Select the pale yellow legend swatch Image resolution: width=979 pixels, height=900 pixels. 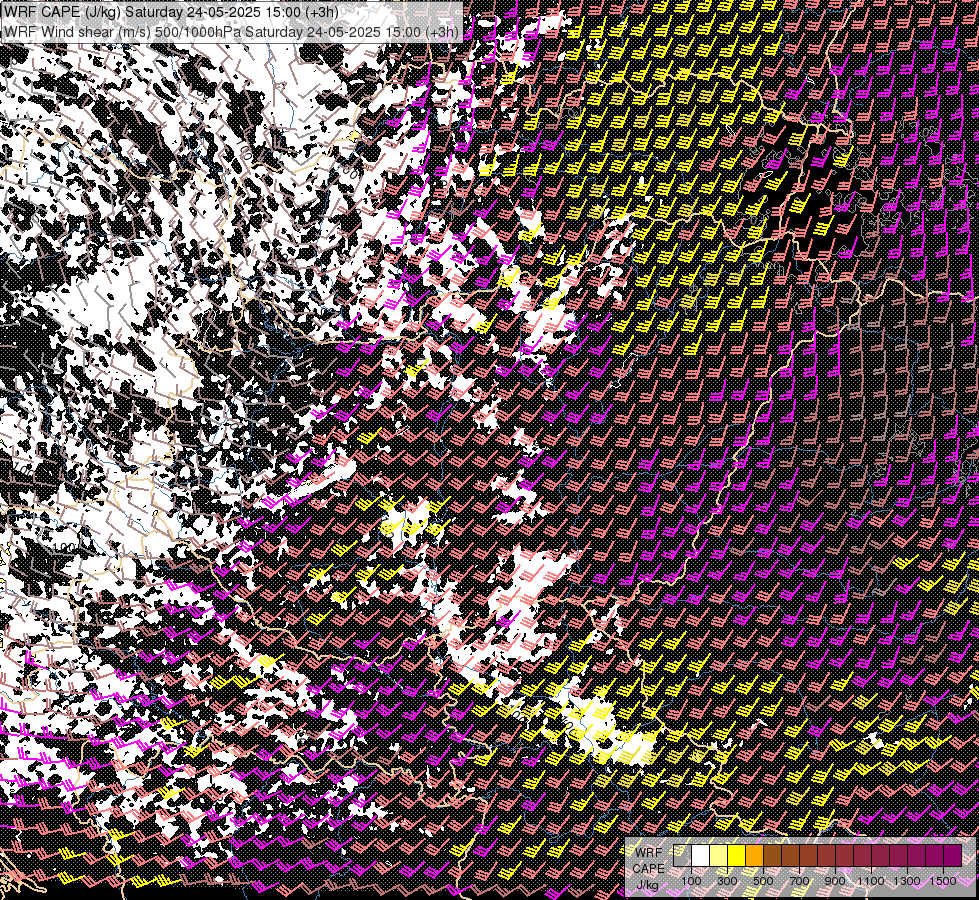719,855
